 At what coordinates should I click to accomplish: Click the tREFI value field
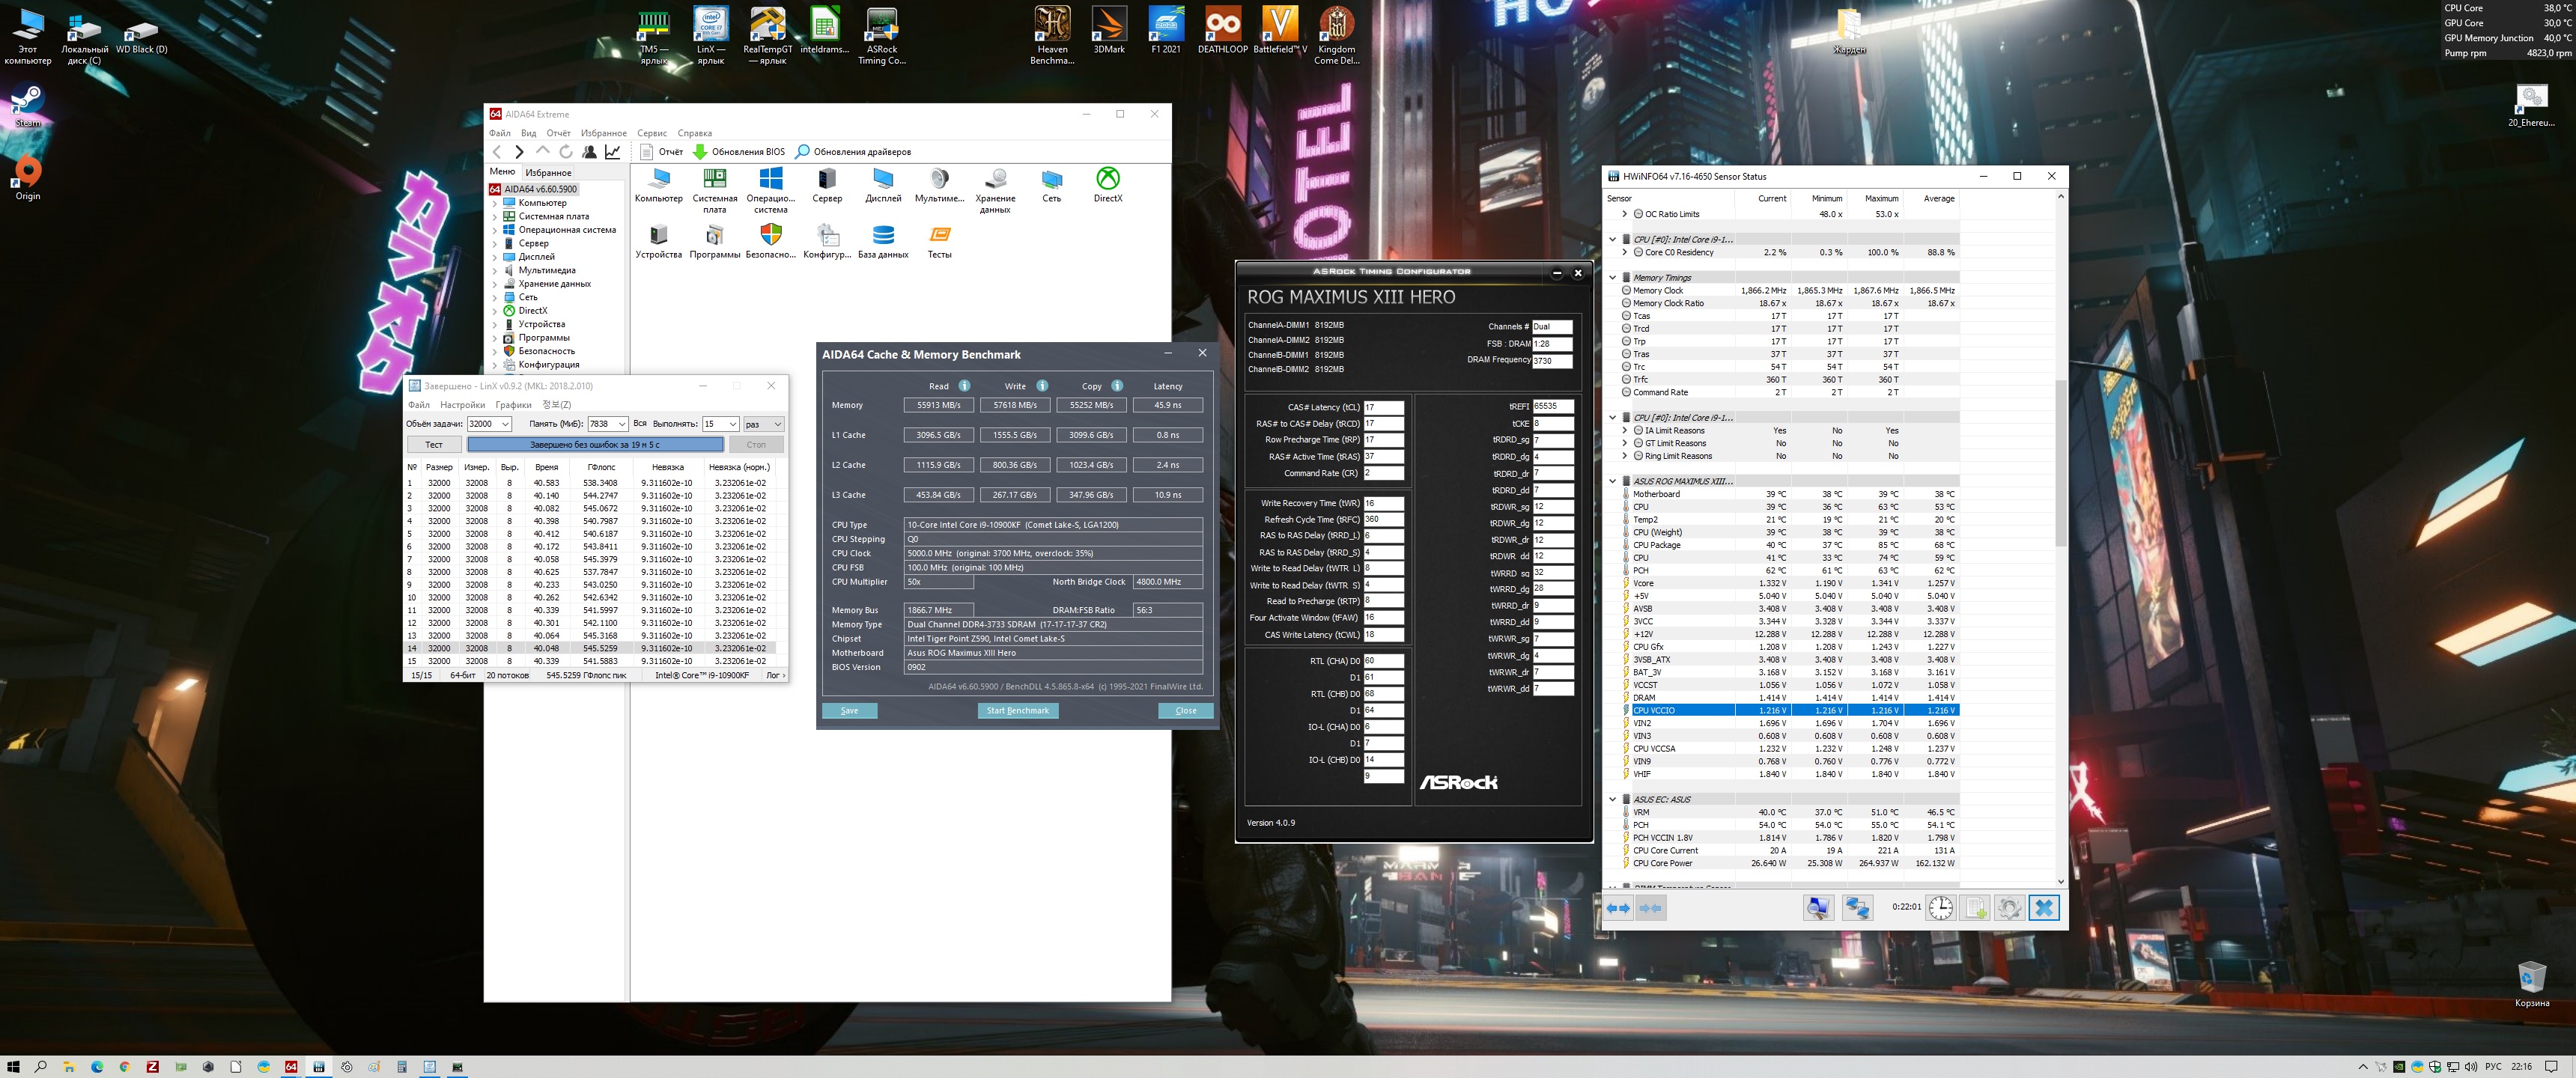(1552, 406)
